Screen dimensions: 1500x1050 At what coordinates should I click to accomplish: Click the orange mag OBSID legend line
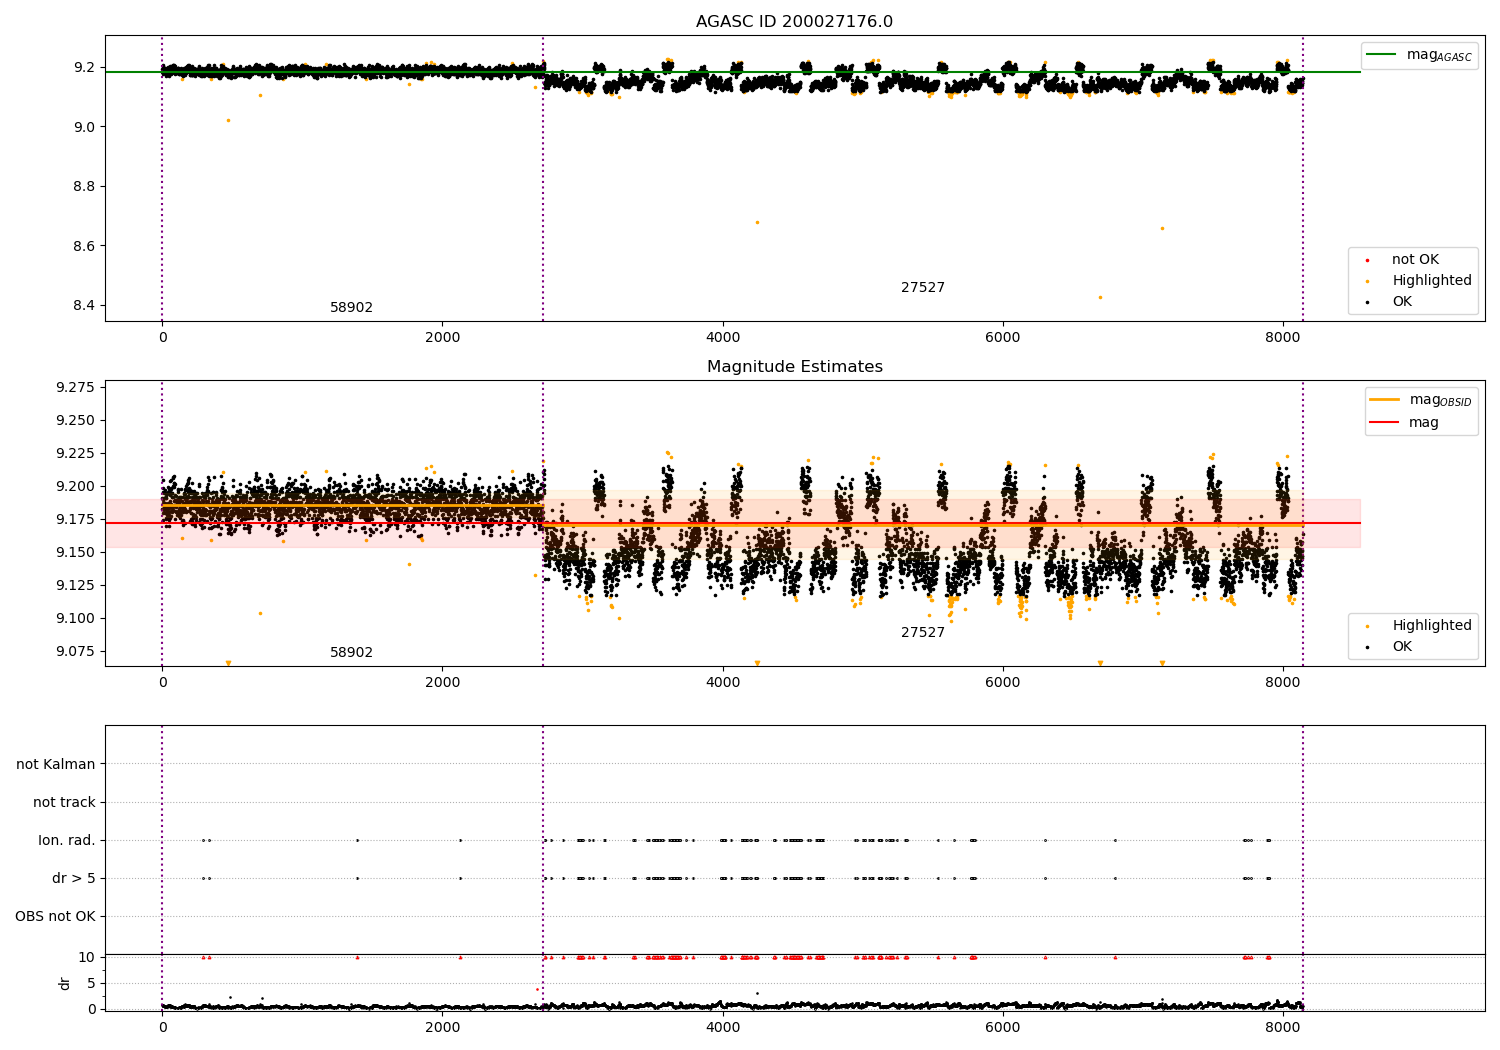pos(1384,399)
